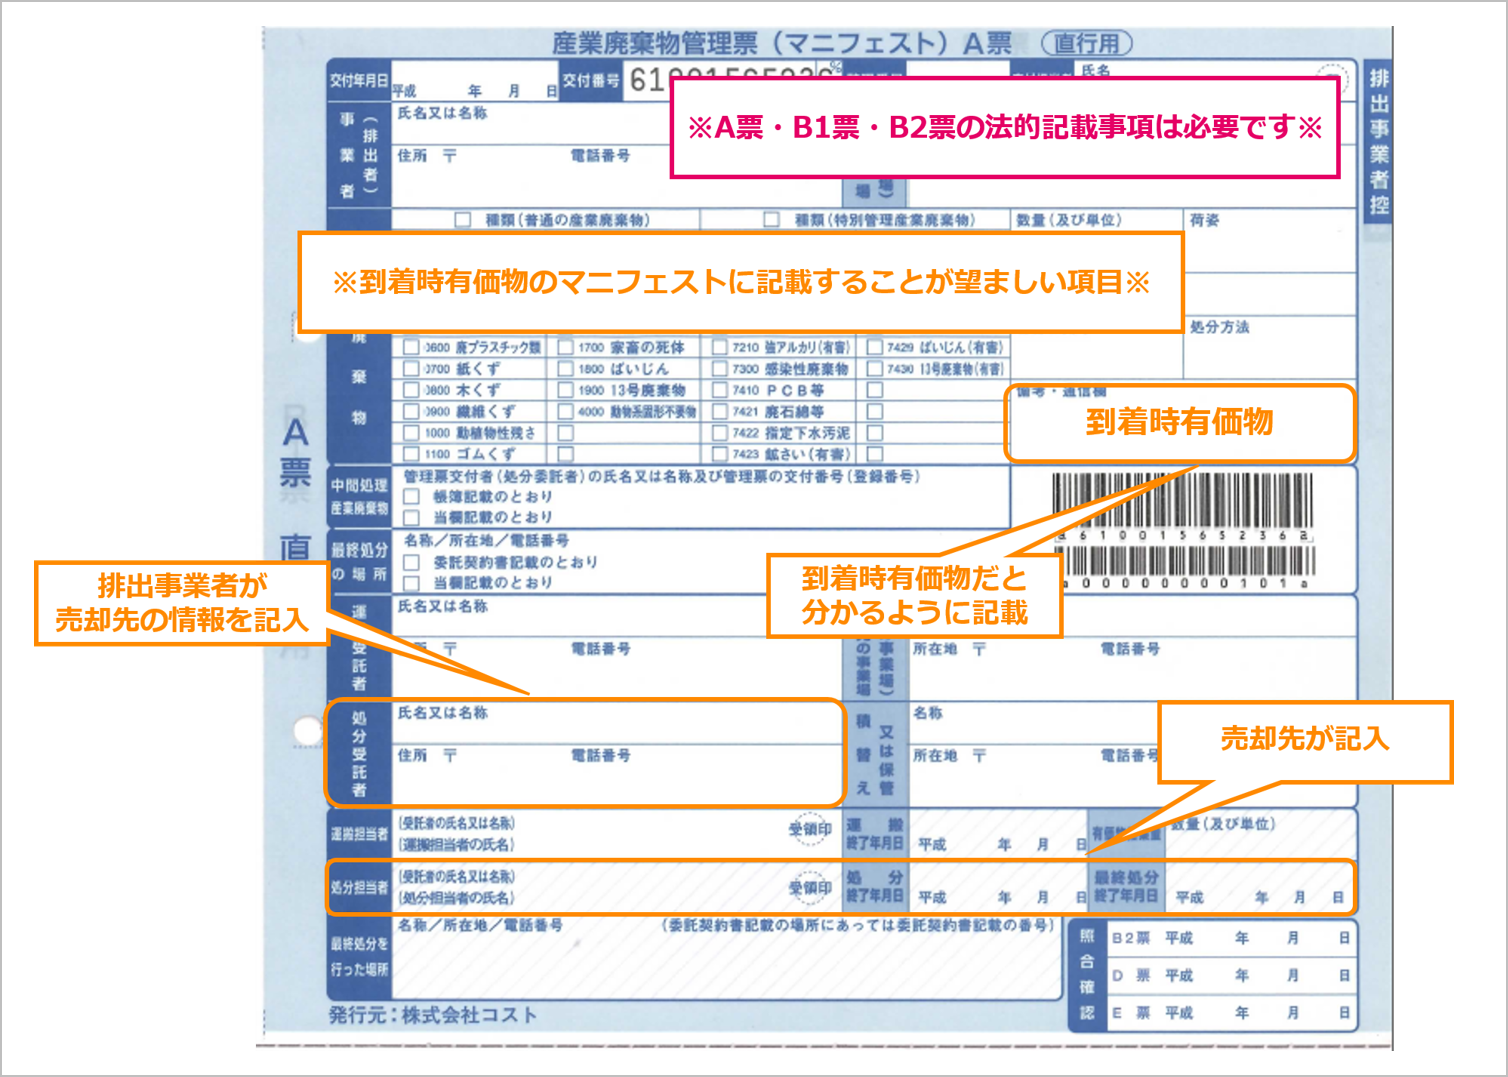This screenshot has height=1077, width=1508.
Task: Check the 委託契約書記載のとおり box
Action: (411, 562)
